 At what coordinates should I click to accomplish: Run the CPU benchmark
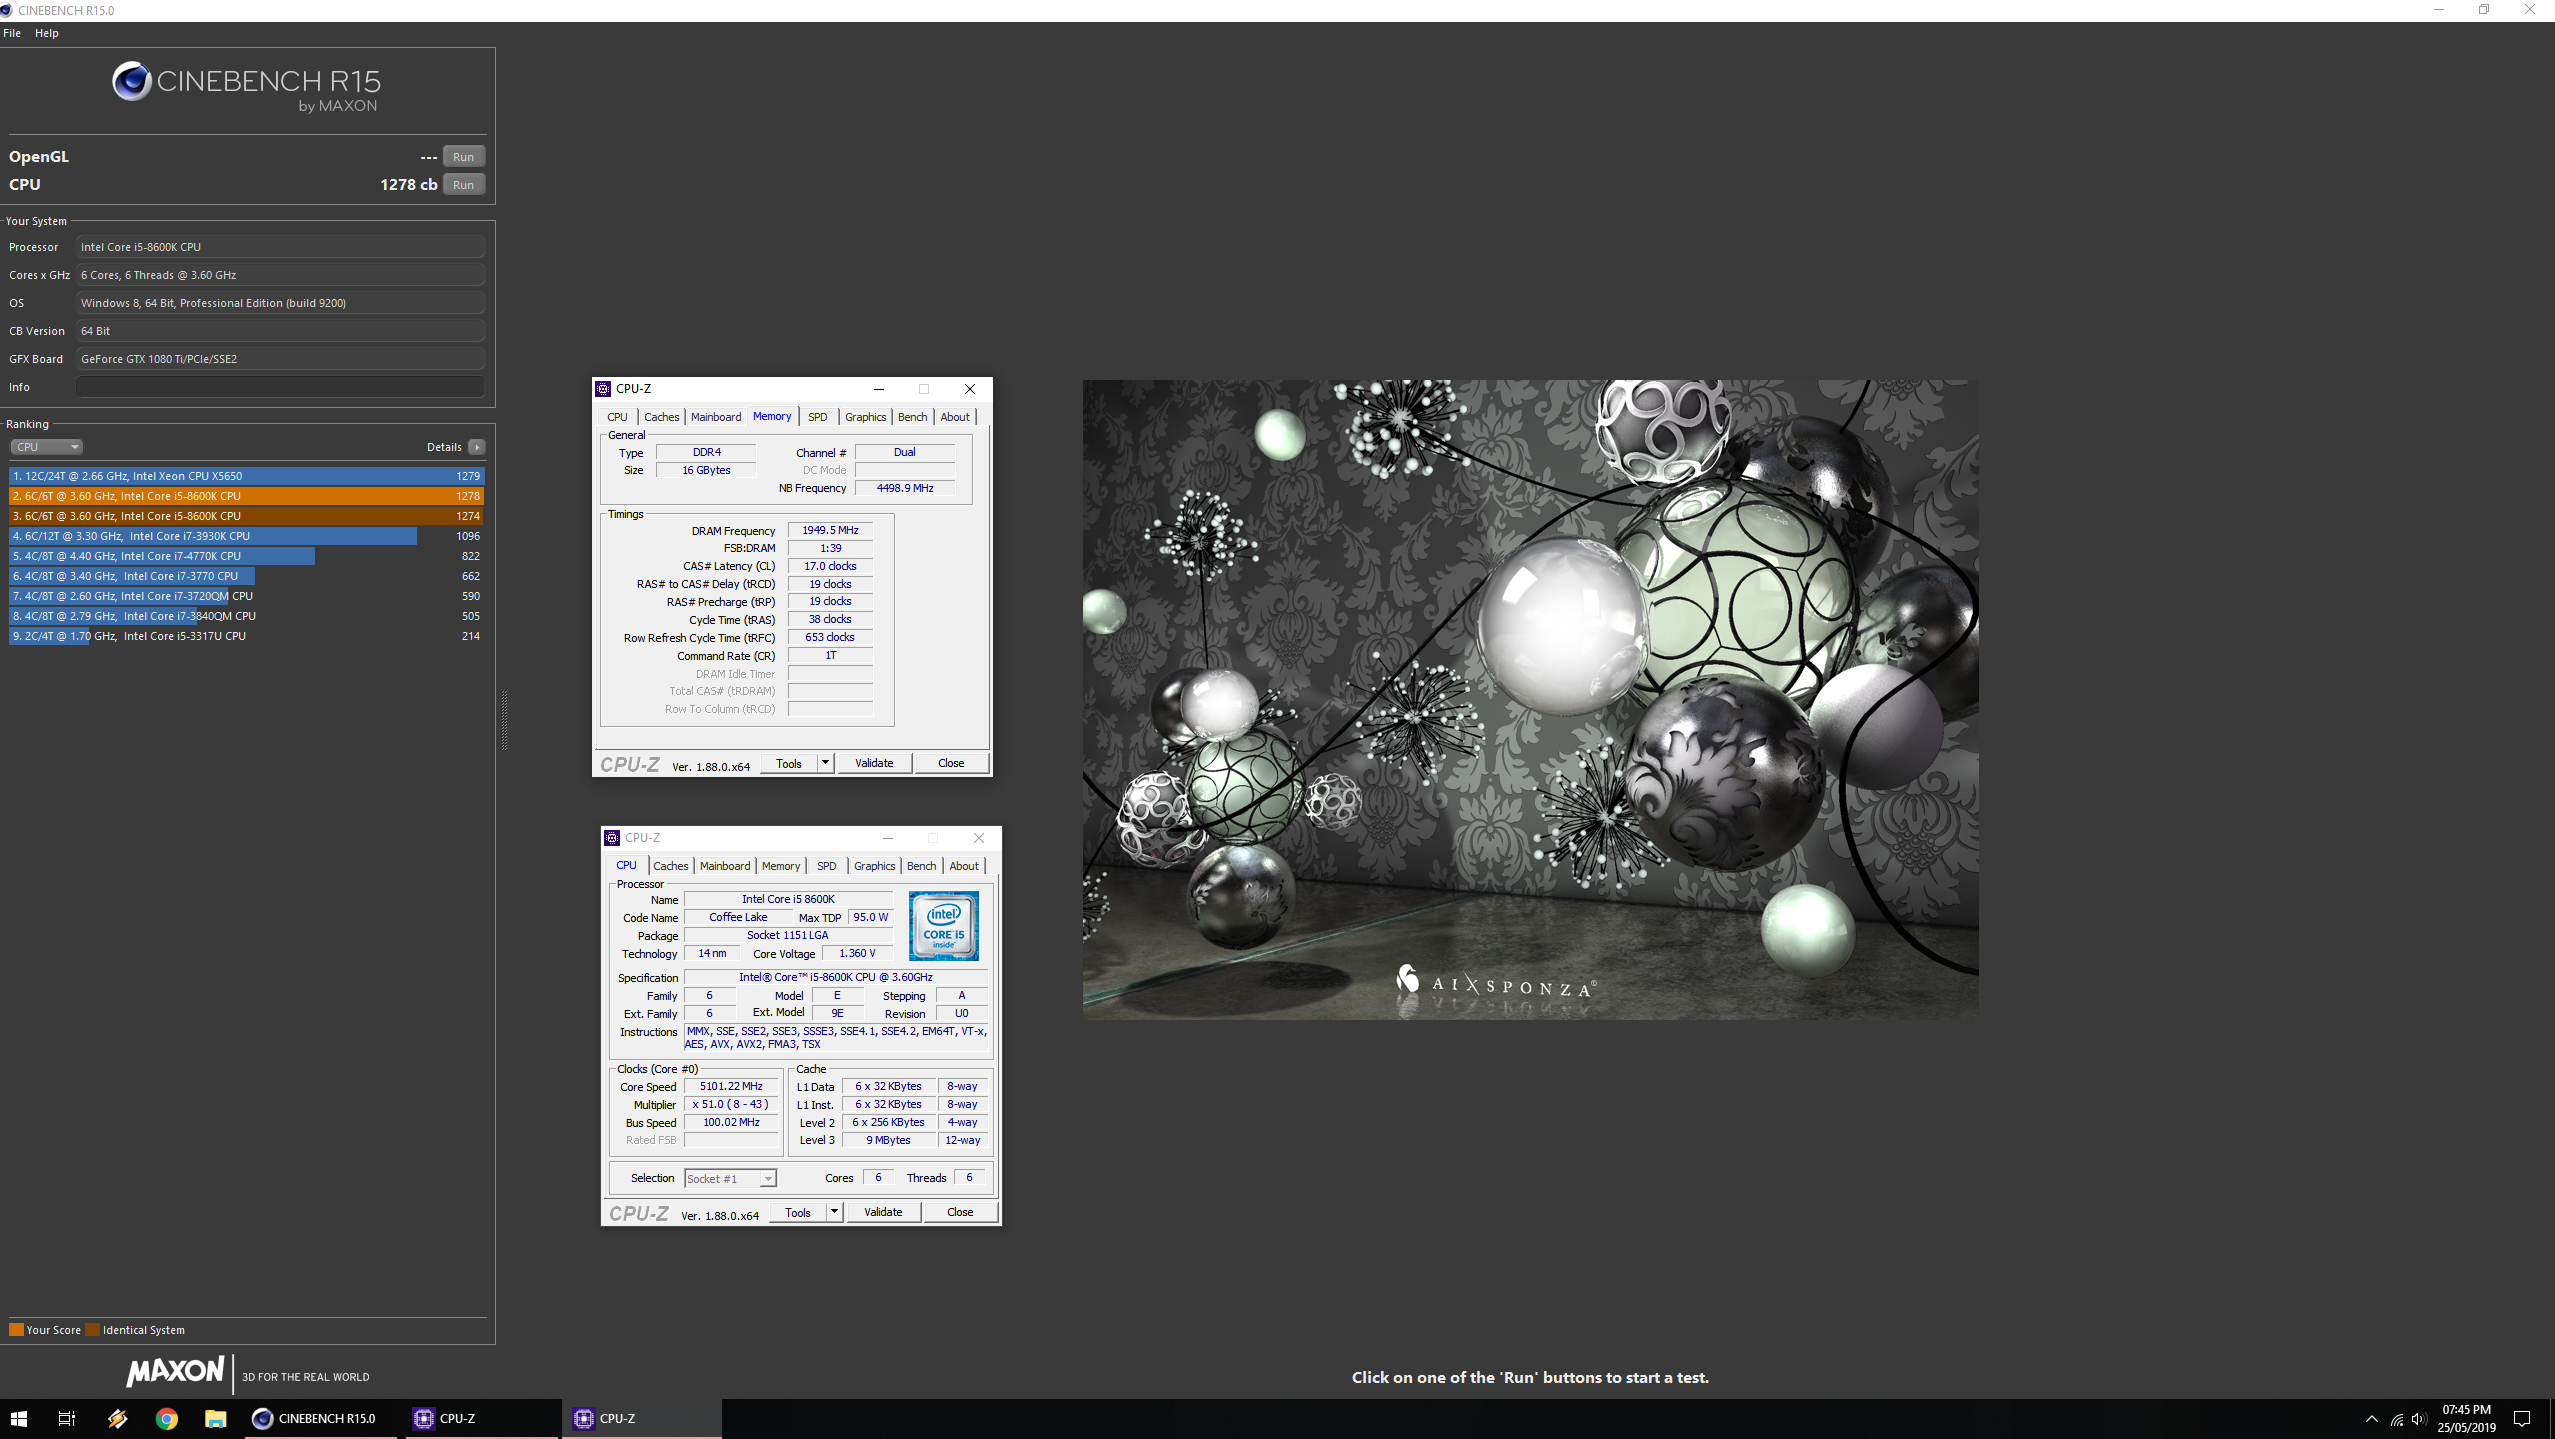click(463, 185)
